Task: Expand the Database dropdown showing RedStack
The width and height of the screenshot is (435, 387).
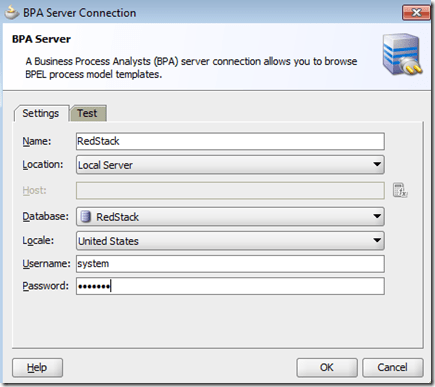Action: click(230, 217)
